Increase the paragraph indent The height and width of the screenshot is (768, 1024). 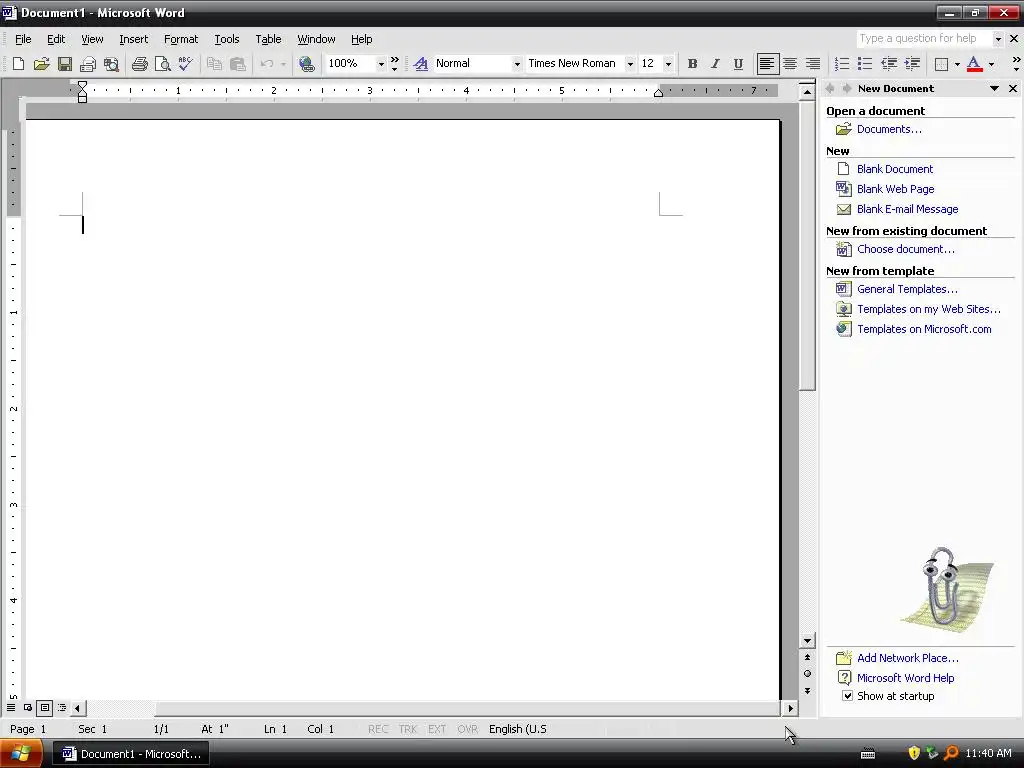tap(912, 64)
